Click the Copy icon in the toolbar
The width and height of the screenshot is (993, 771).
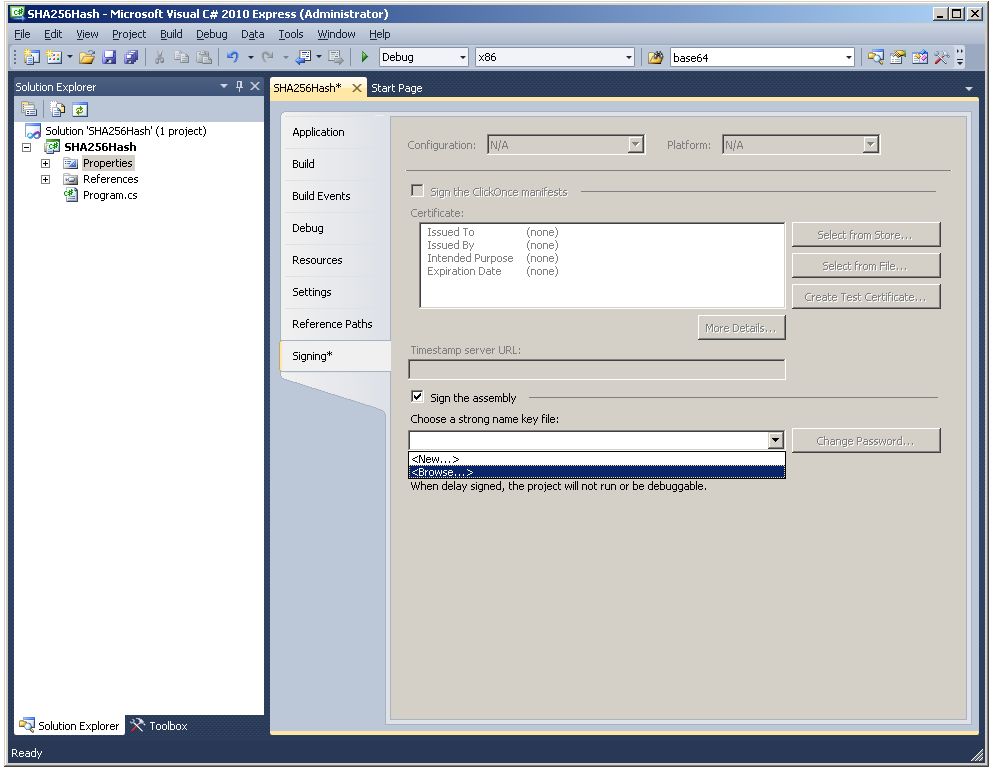(181, 57)
